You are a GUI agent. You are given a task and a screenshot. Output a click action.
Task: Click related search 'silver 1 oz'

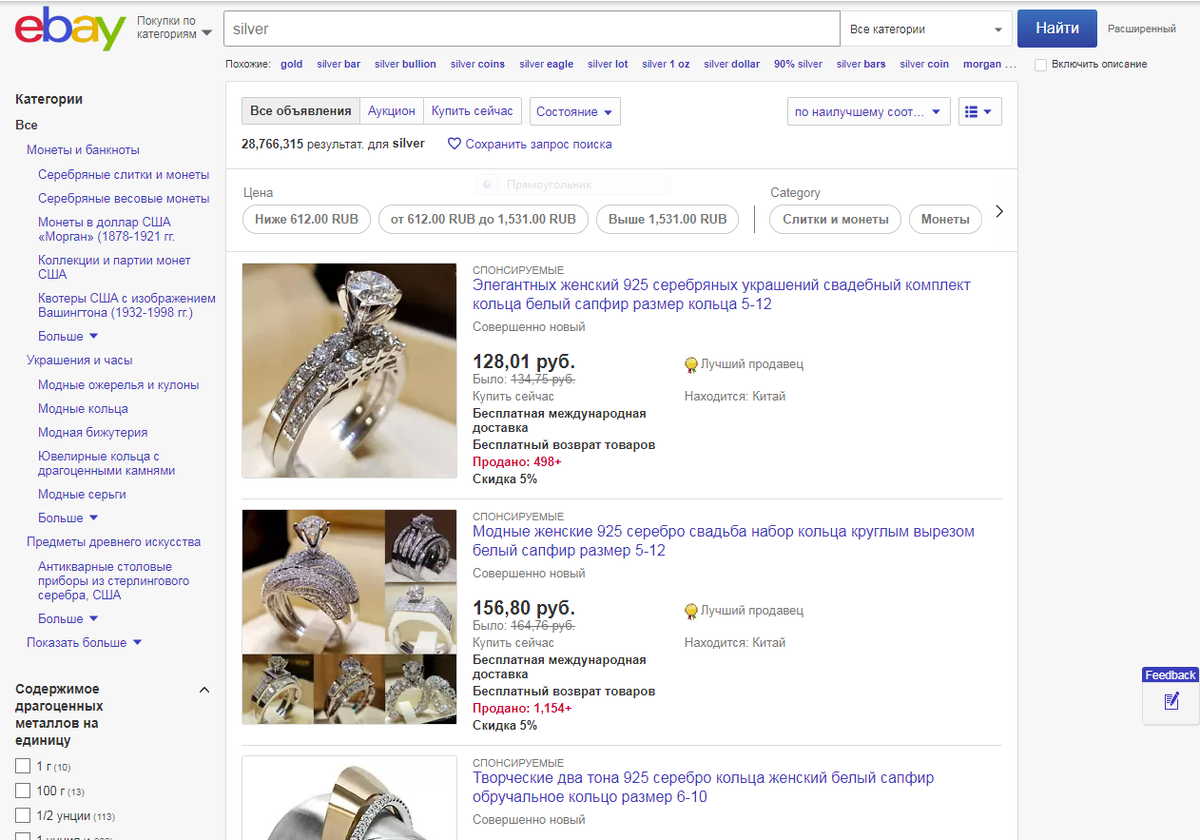tap(666, 64)
